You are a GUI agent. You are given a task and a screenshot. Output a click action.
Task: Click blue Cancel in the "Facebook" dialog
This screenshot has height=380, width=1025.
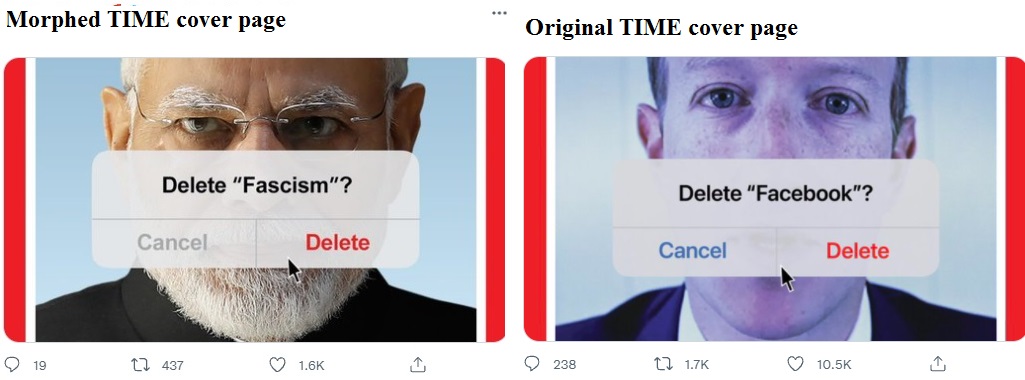692,250
